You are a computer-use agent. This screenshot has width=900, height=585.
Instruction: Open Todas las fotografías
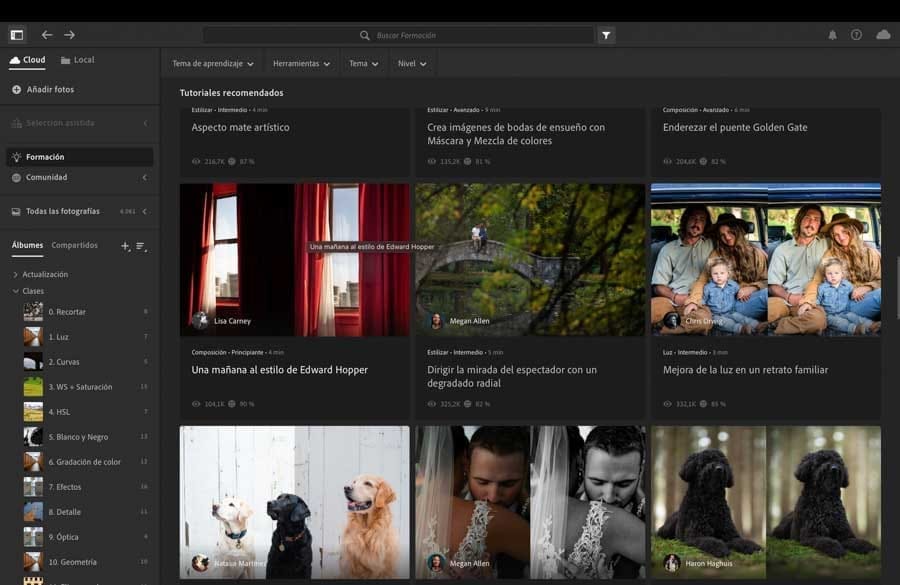click(62, 211)
